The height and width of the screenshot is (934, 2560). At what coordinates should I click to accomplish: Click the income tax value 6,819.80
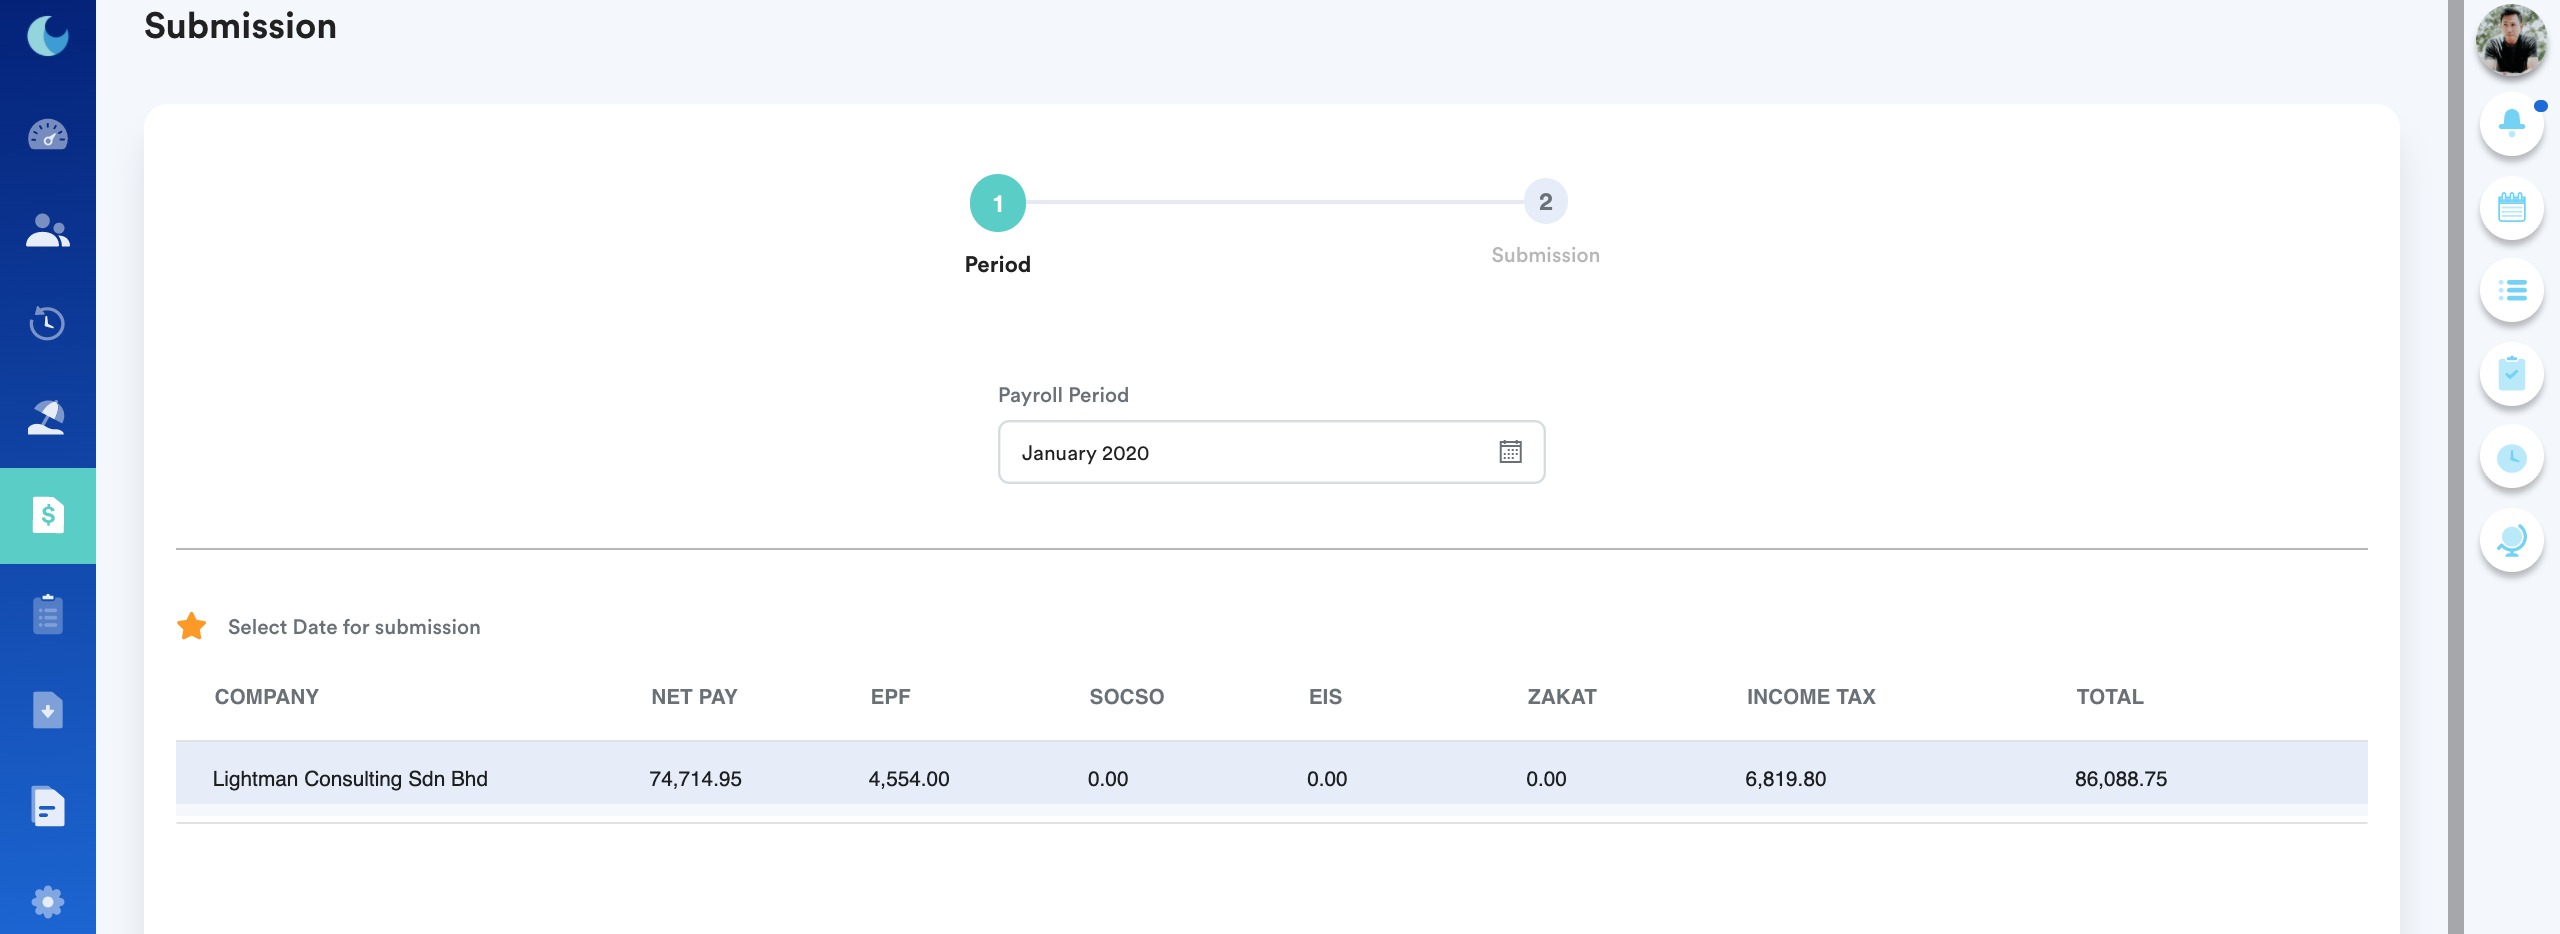pyautogui.click(x=1785, y=779)
